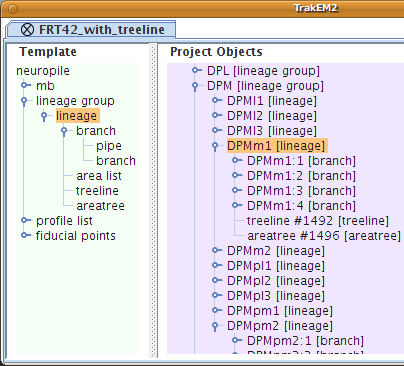Expand the DPMl1 lineage node
404x366 pixels.
tap(216, 100)
